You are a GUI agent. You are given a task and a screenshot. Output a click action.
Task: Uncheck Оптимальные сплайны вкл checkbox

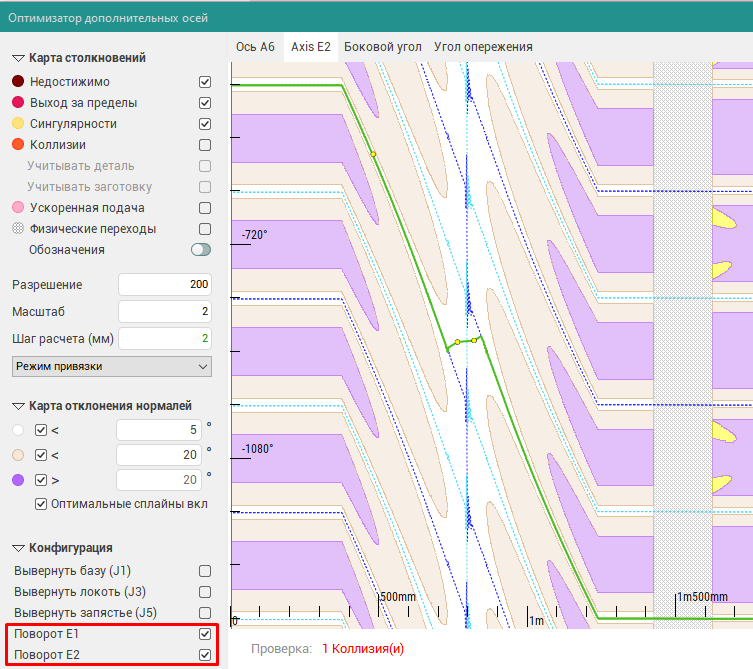[x=41, y=503]
